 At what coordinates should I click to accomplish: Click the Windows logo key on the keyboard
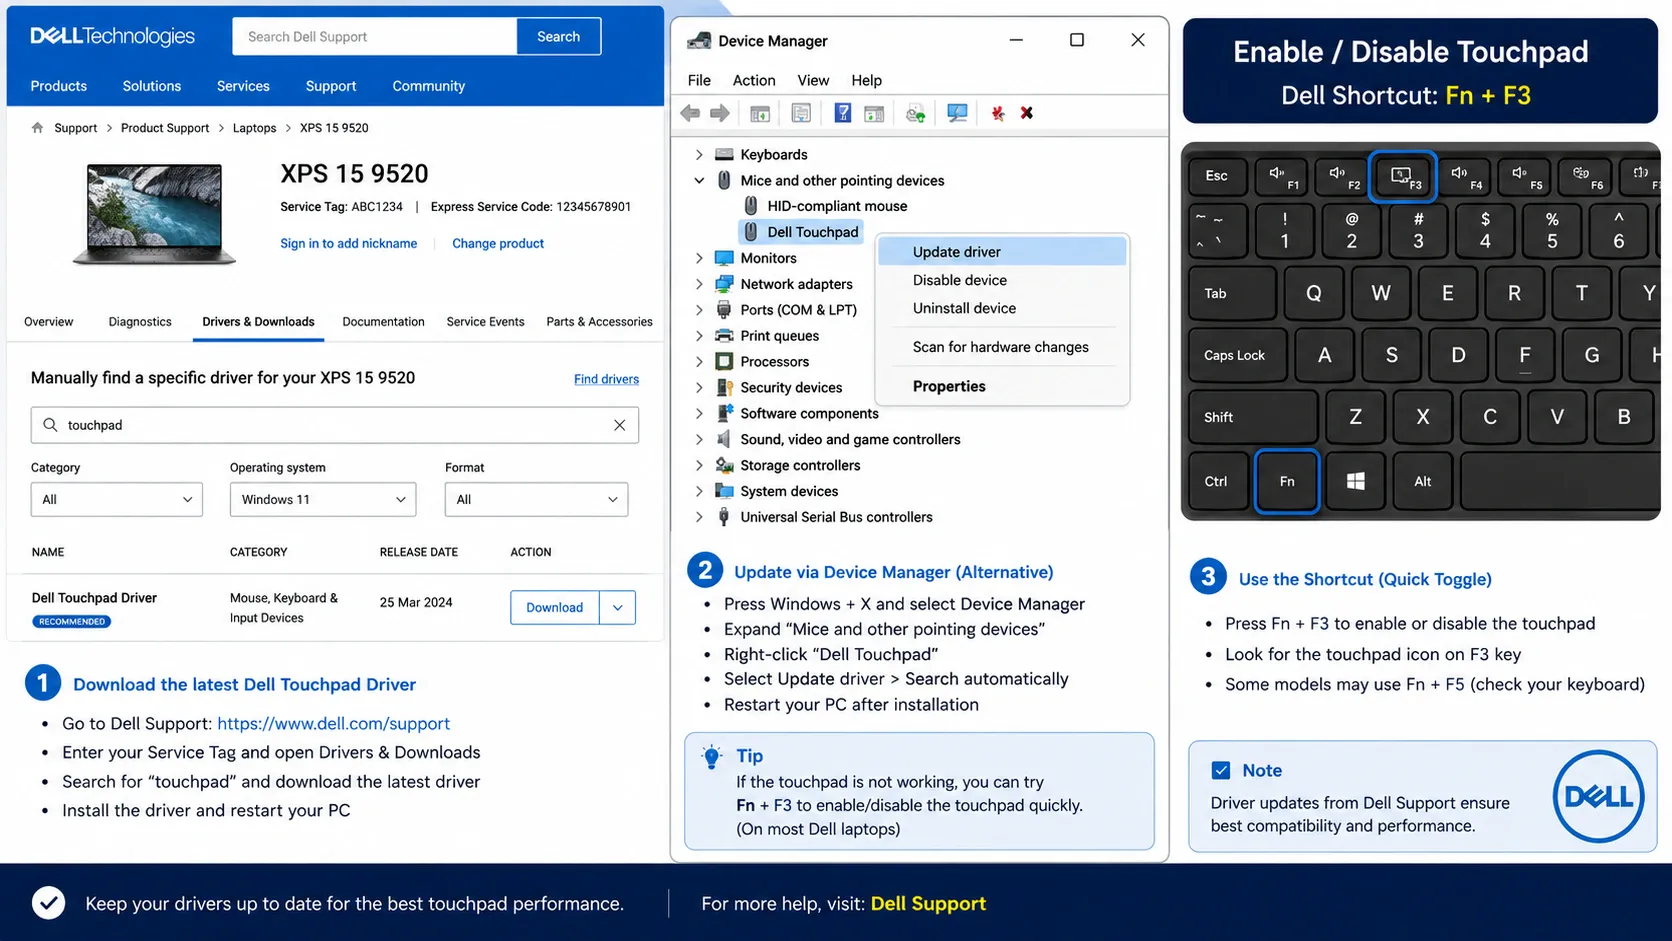point(1355,482)
